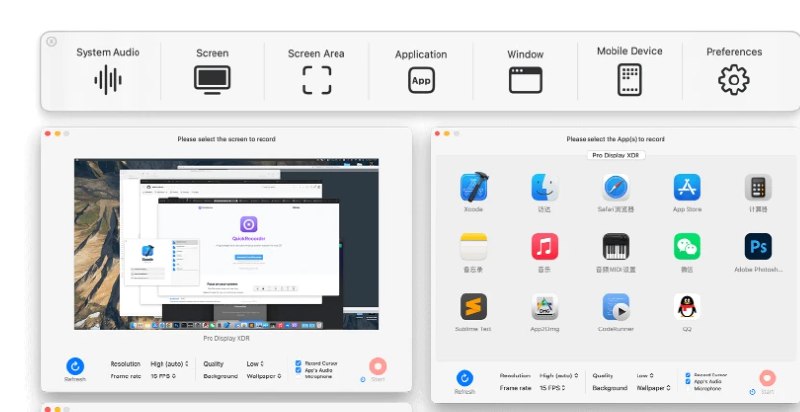Choose the Audio MIDI Setup piano icon

[616, 247]
